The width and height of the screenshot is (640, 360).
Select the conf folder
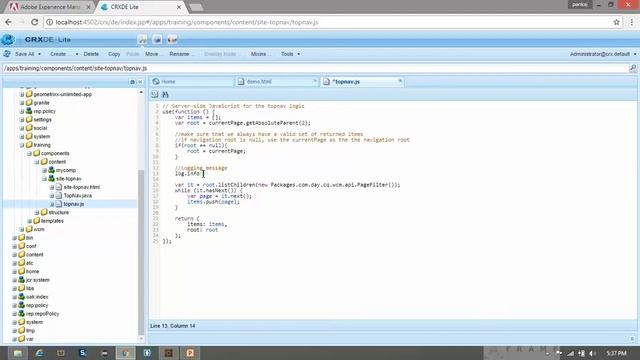tap(31, 246)
